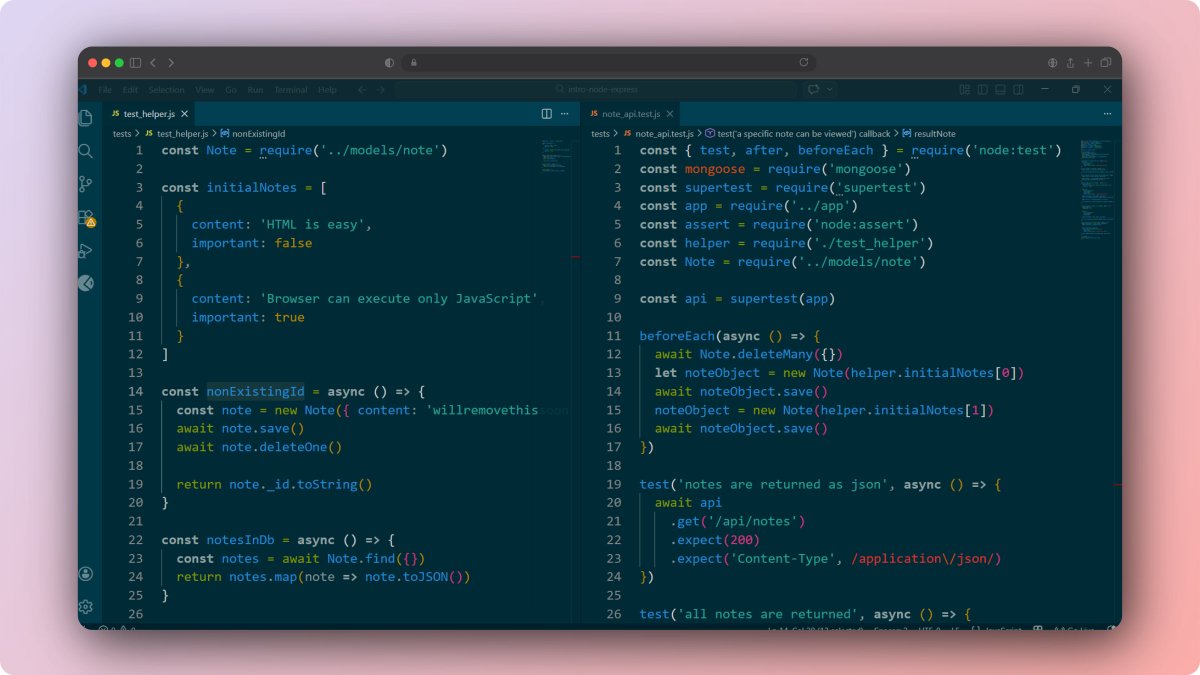Click 'tests' breadcrumb in left editor
Screen dimensions: 1200x675
pos(122,133)
